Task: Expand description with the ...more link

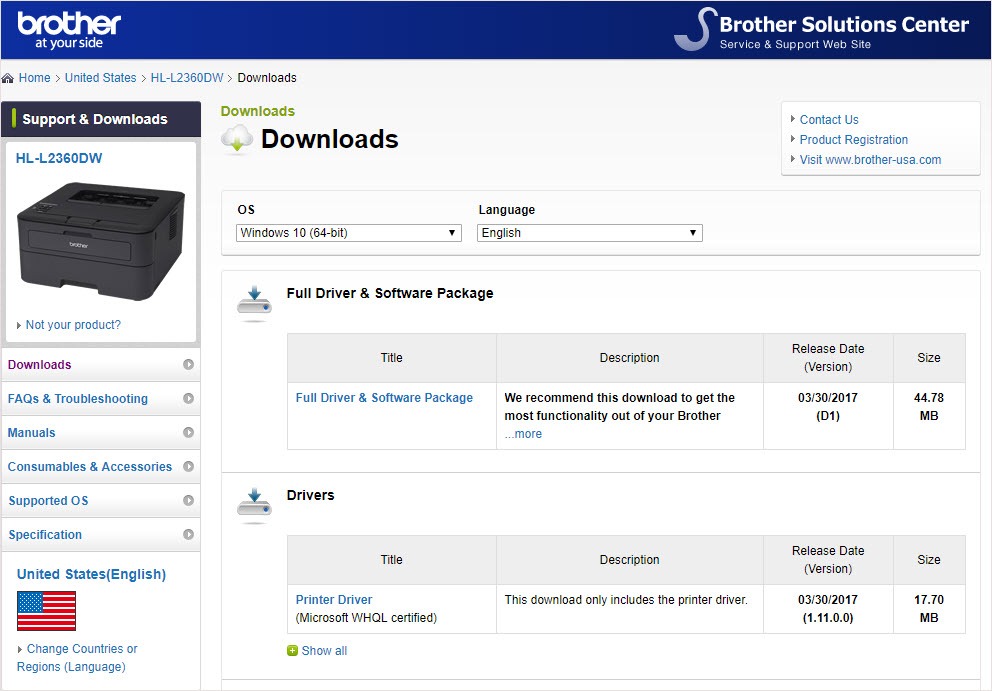Action: (523, 434)
